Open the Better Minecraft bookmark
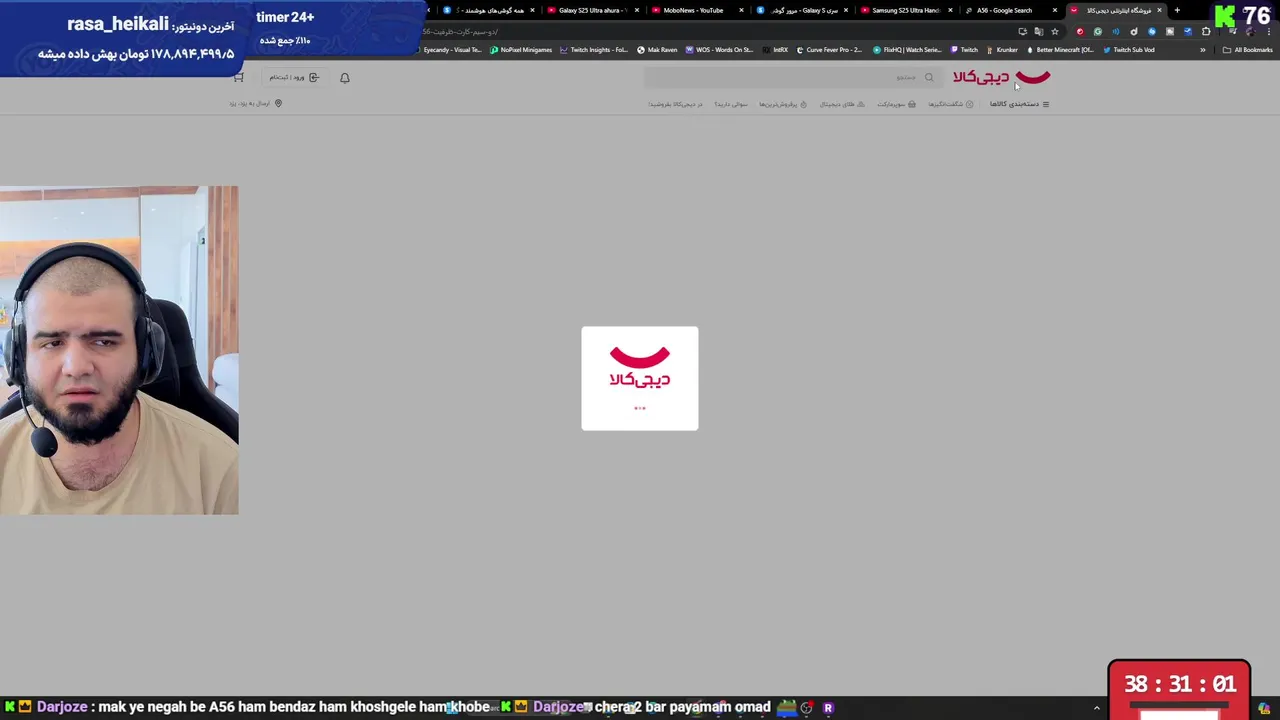Viewport: 1280px width, 720px height. click(x=1060, y=50)
